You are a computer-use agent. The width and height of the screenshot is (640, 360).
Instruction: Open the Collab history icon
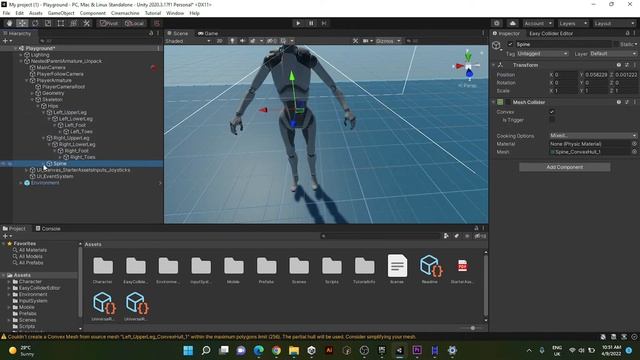coord(497,23)
